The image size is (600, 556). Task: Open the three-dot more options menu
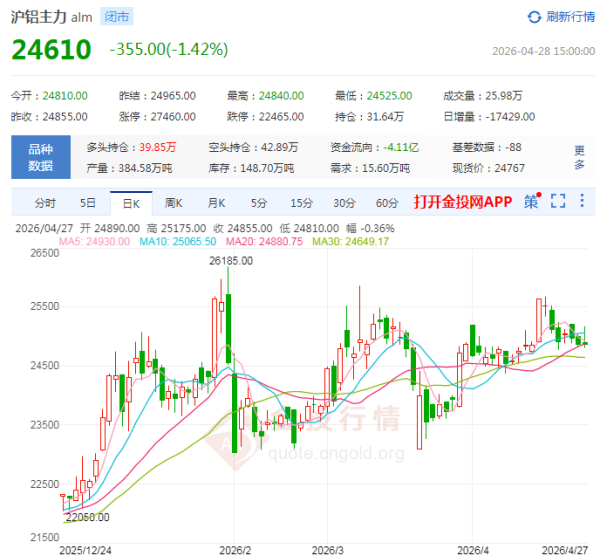pos(582,201)
